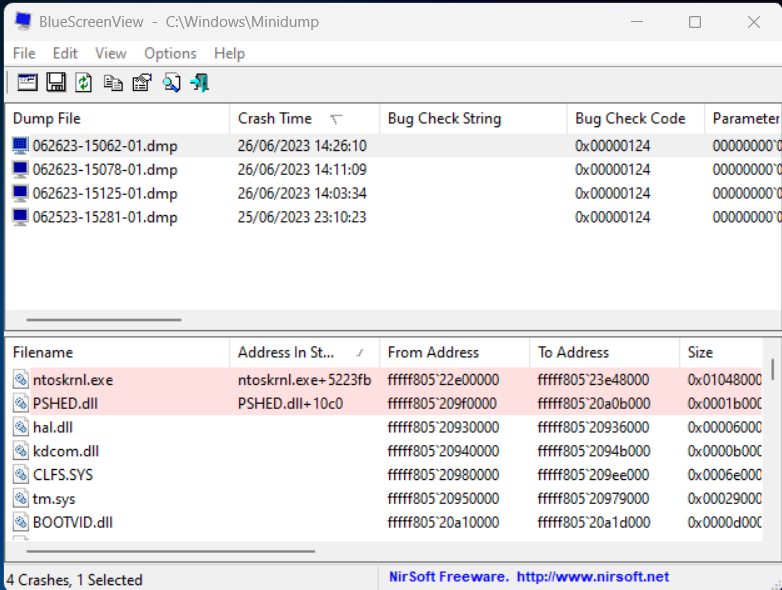Sort by Bug Check Code column

pyautogui.click(x=636, y=119)
